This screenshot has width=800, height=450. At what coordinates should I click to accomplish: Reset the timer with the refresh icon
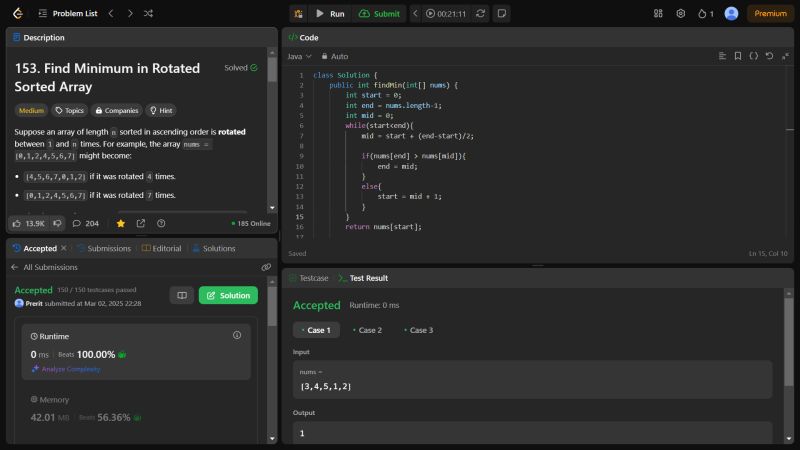pyautogui.click(x=481, y=13)
